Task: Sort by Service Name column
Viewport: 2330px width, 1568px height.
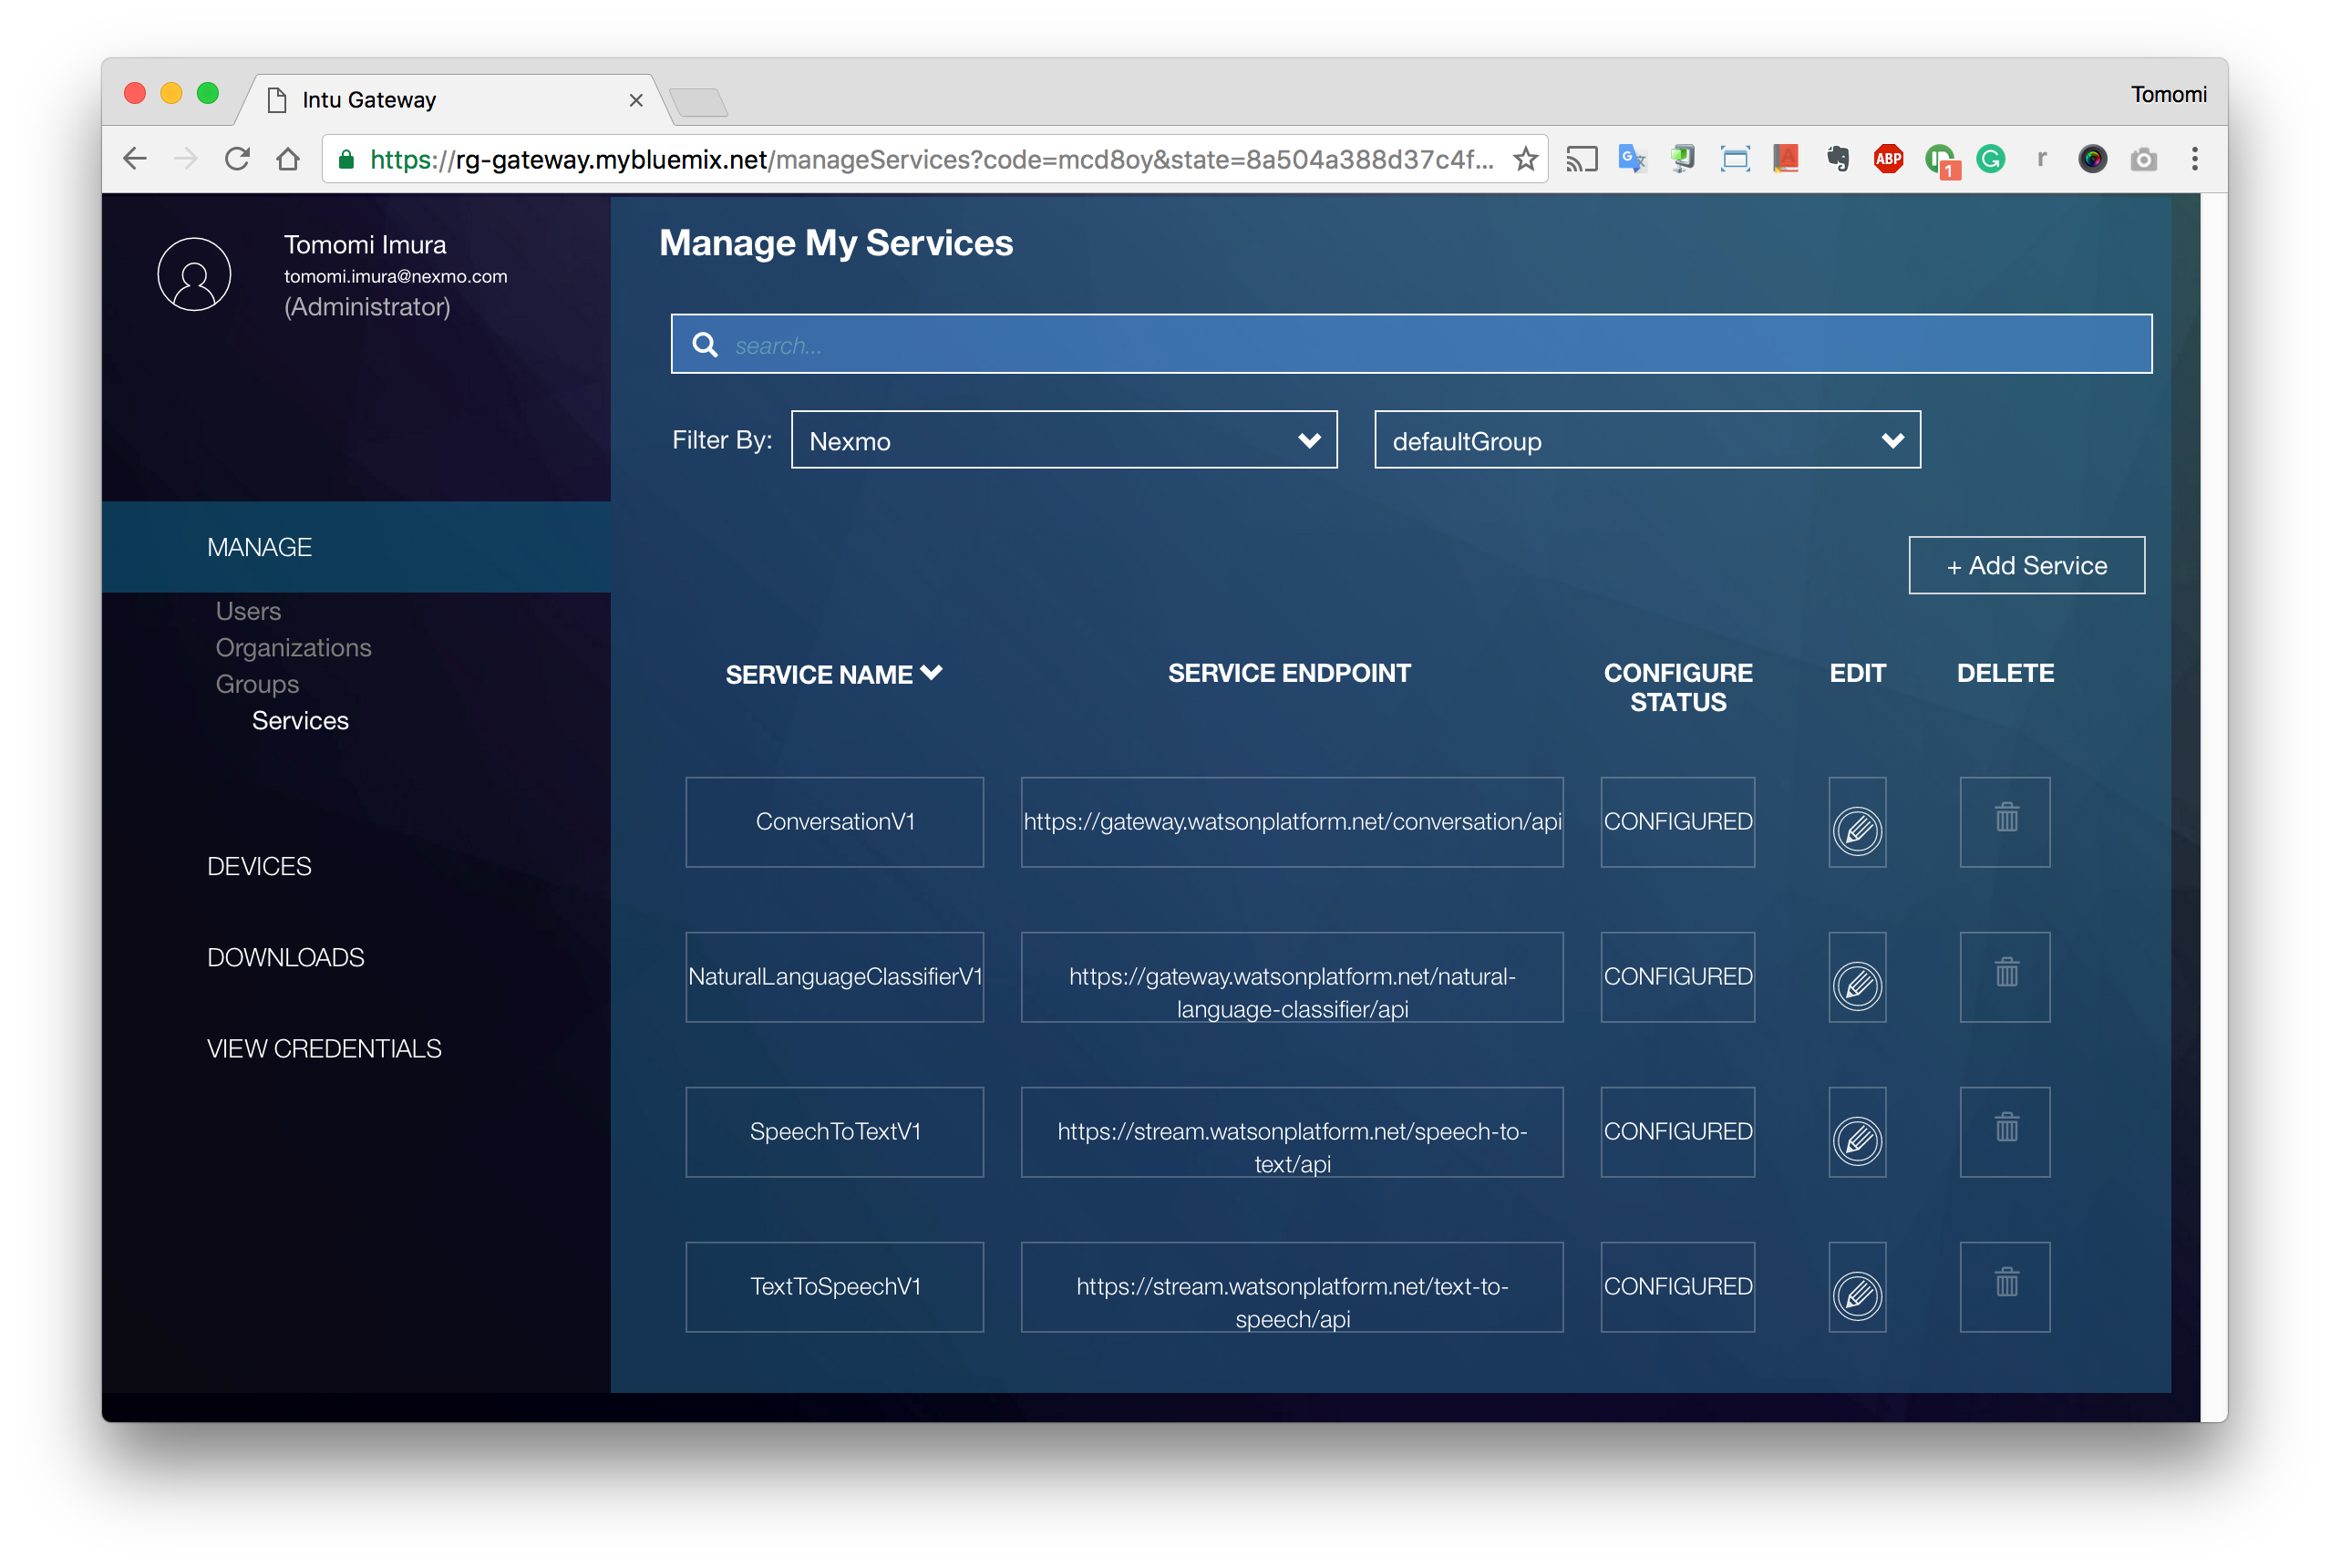Action: [x=834, y=675]
